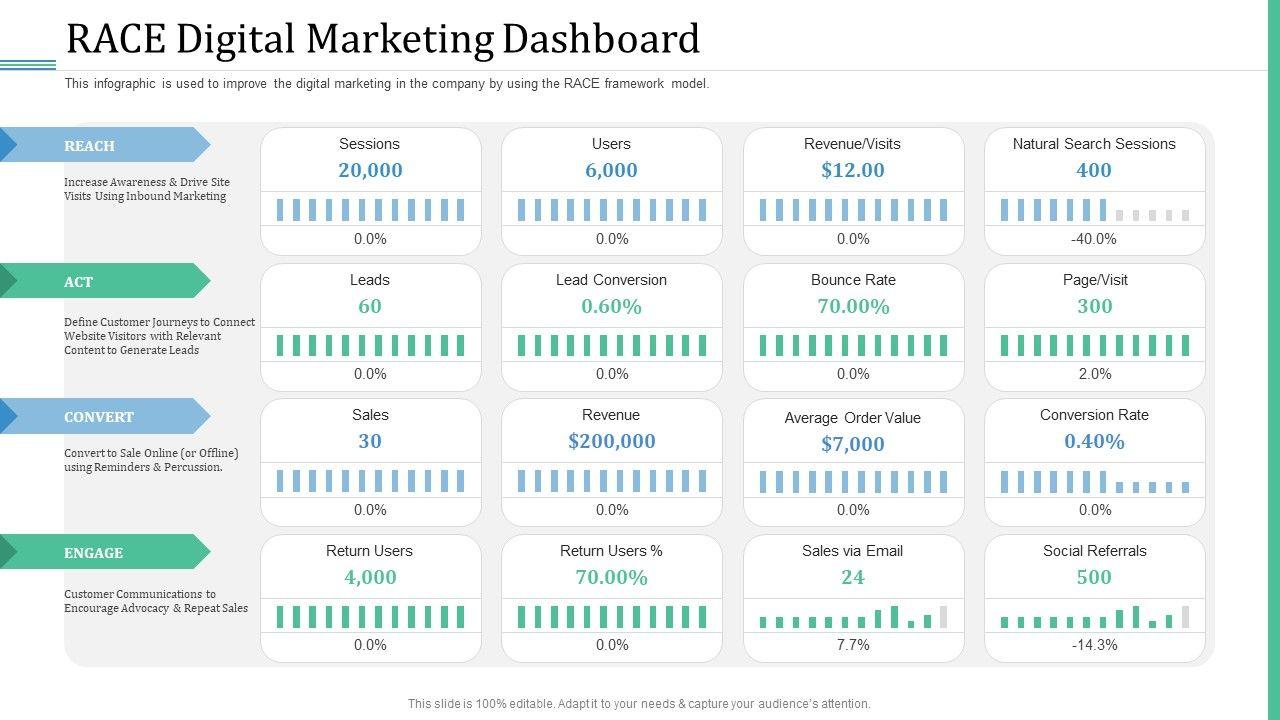1280x720 pixels.
Task: Select the Average Order Value title
Action: 853,418
